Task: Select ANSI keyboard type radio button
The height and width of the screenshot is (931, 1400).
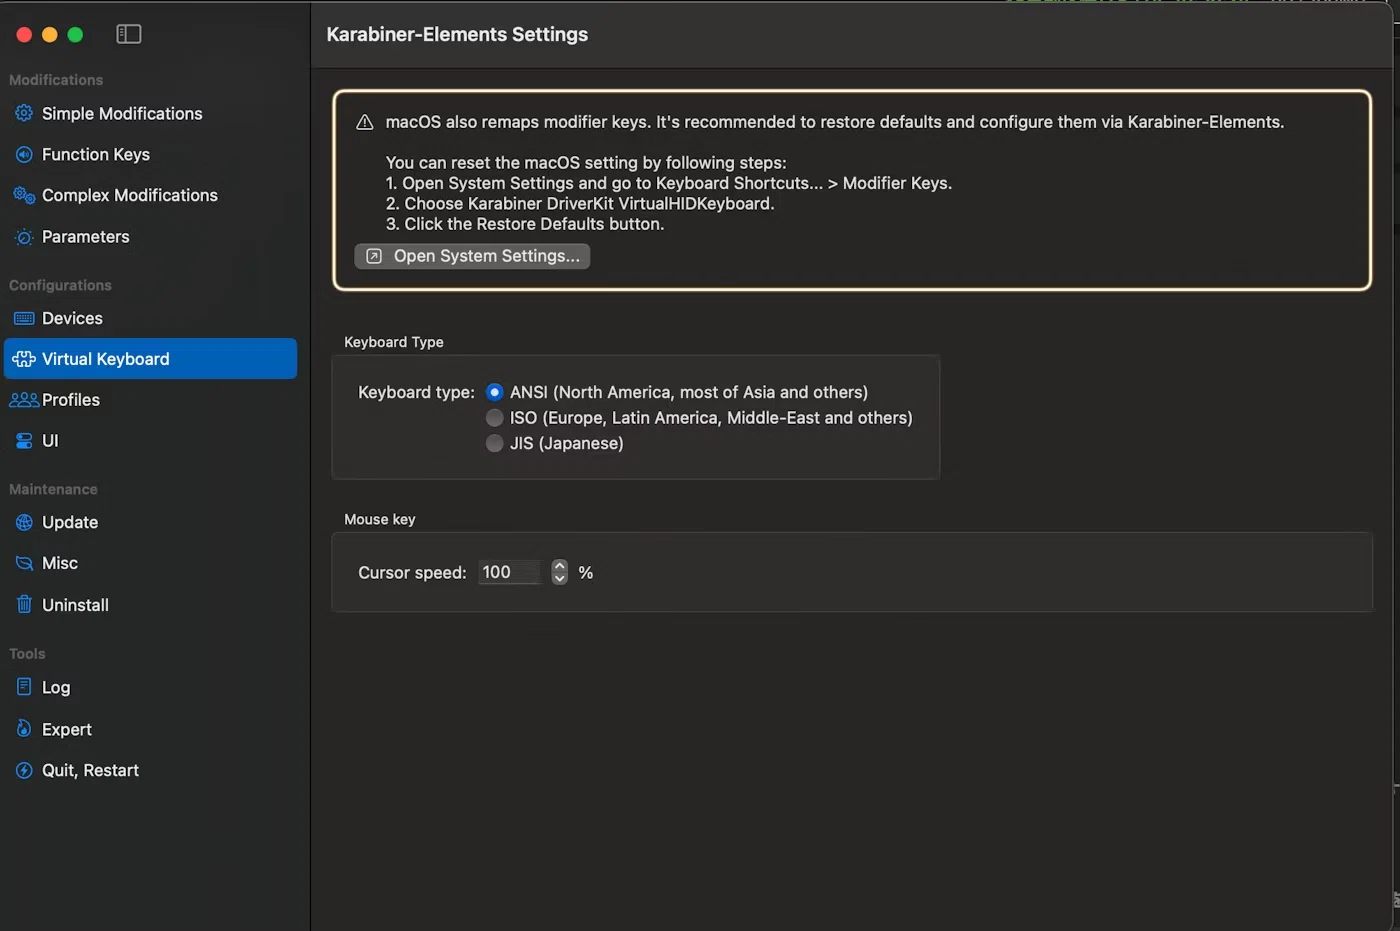Action: click(x=494, y=393)
